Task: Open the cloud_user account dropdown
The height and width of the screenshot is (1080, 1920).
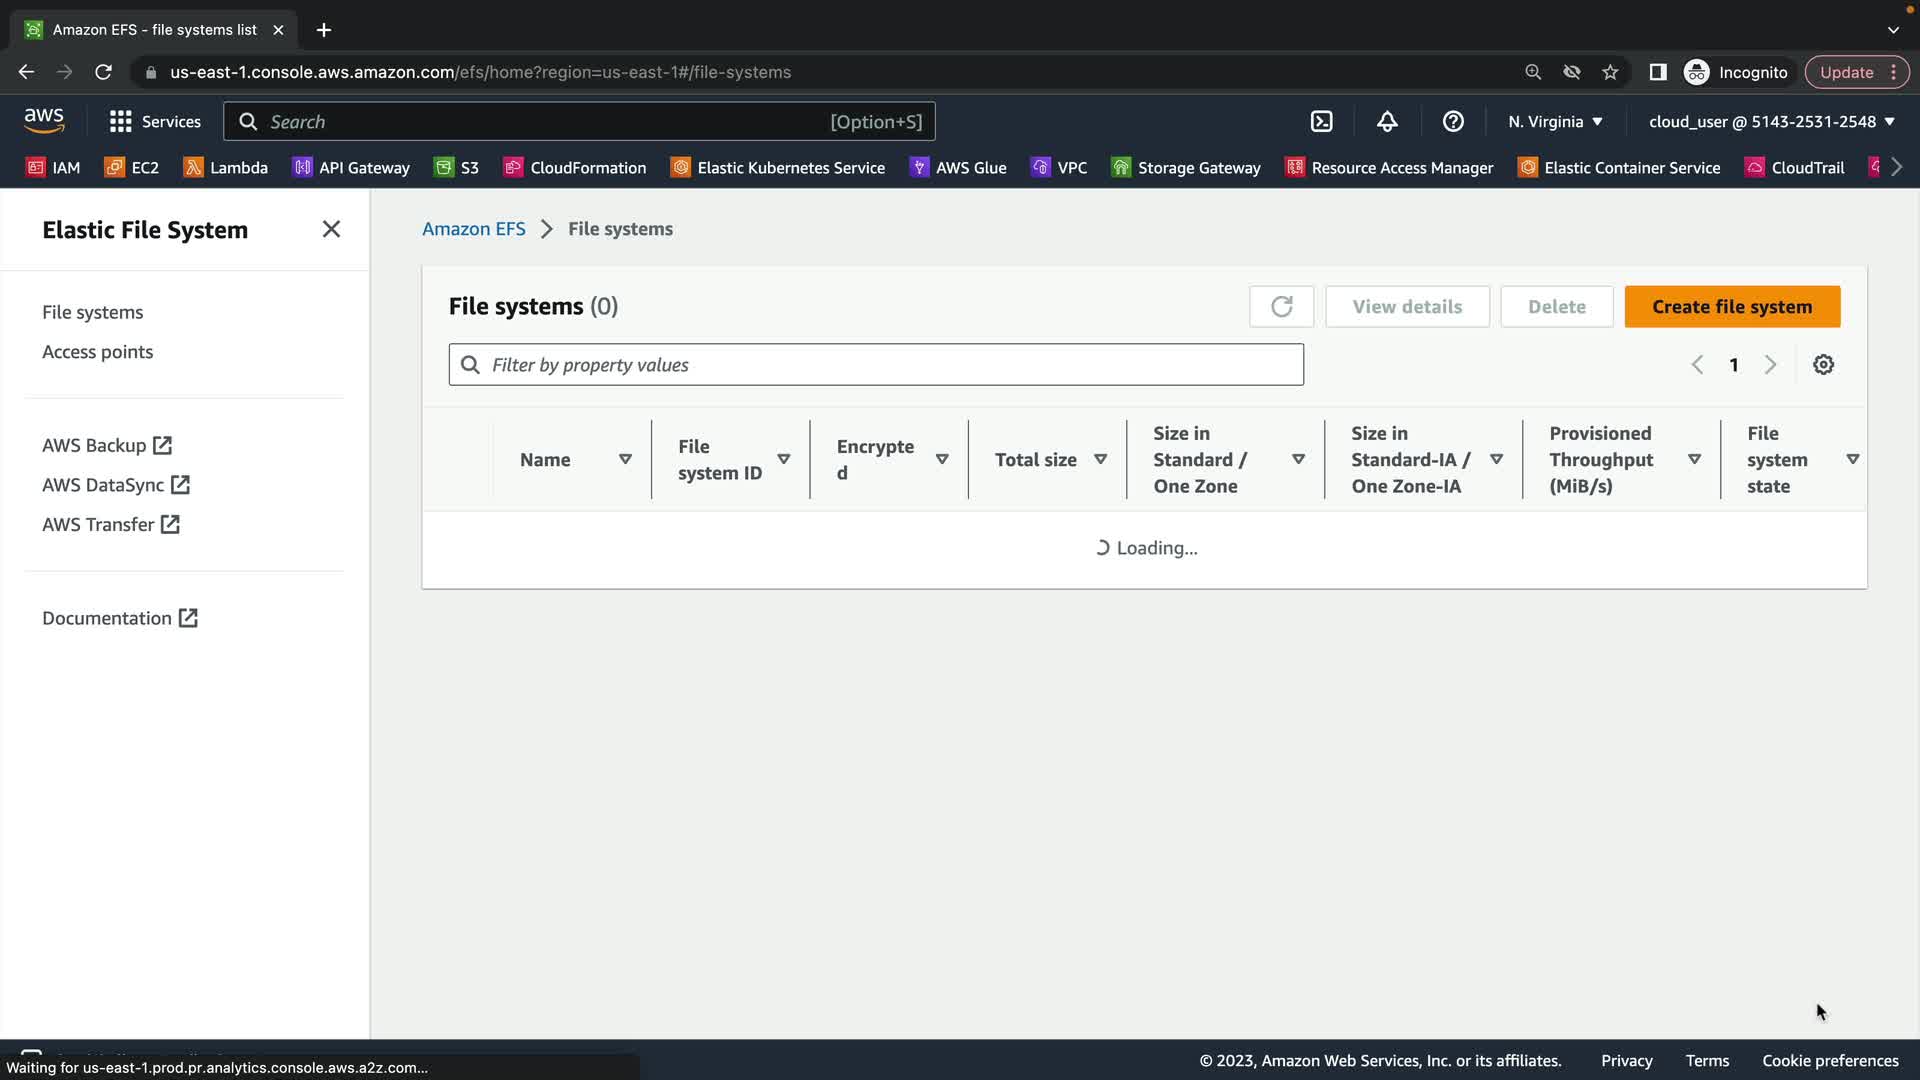Action: (x=1771, y=122)
